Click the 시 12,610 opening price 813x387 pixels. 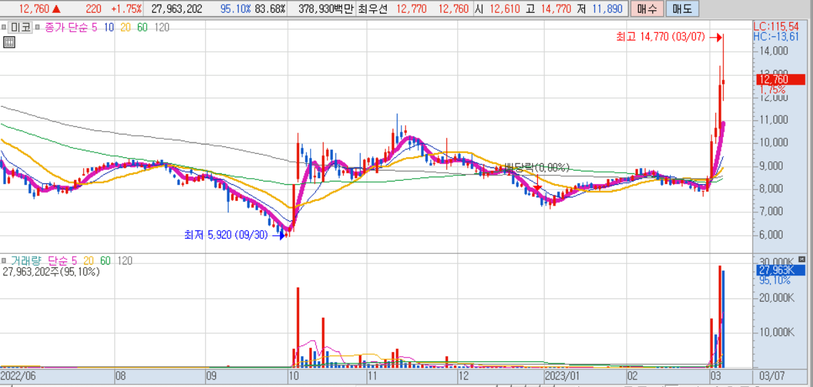[497, 9]
